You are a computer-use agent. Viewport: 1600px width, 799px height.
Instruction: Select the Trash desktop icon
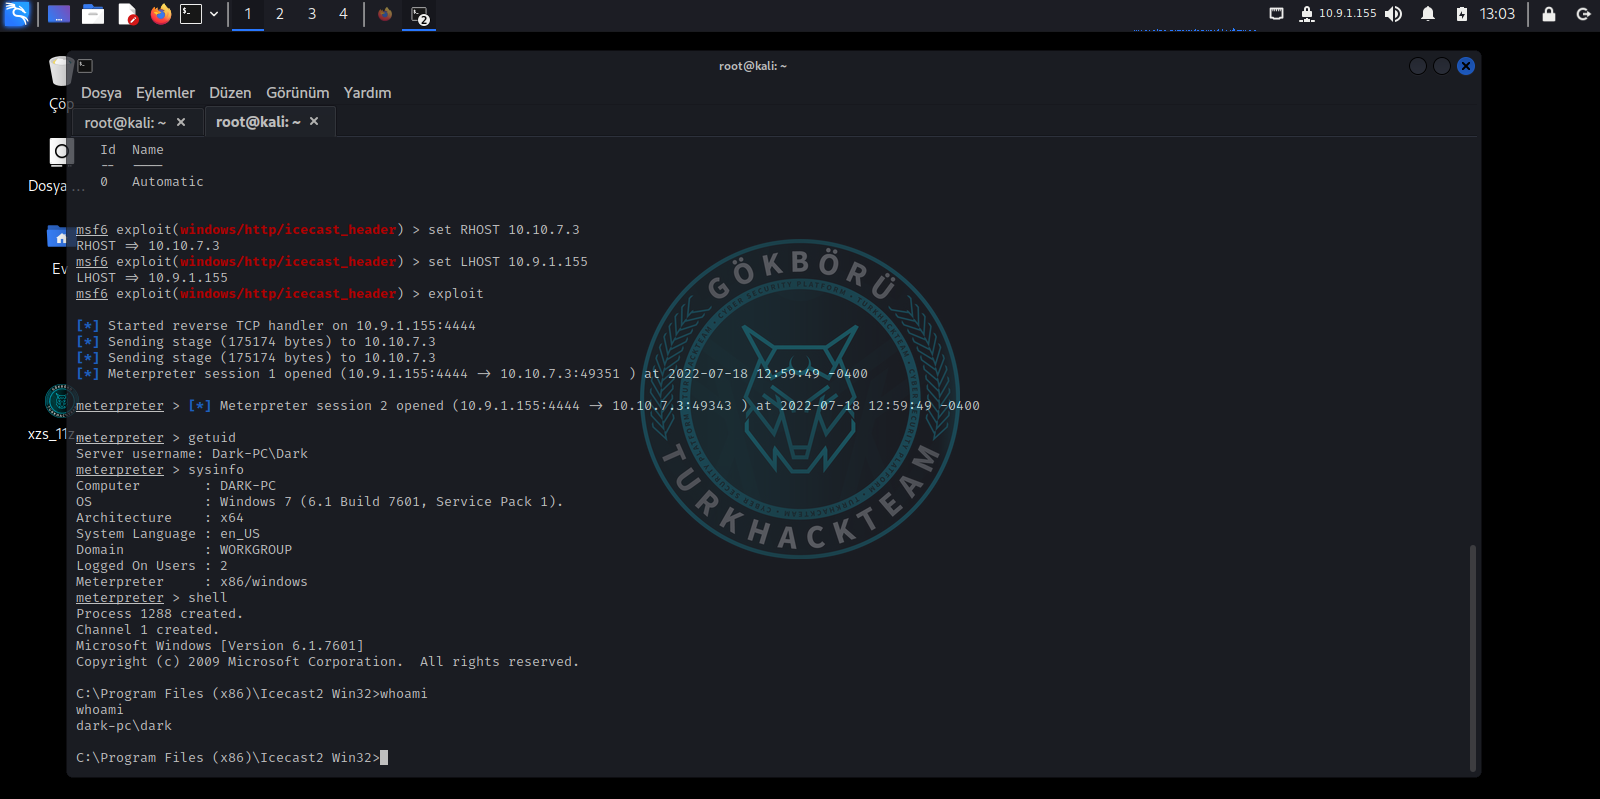coord(60,80)
